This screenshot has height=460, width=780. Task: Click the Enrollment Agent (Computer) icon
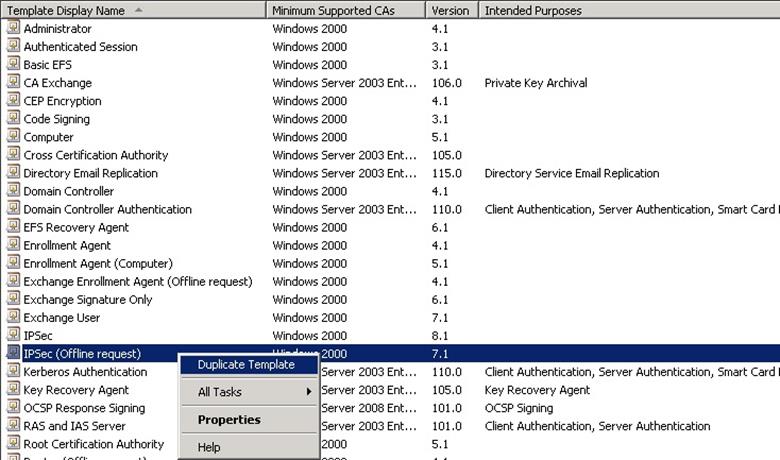coord(13,263)
